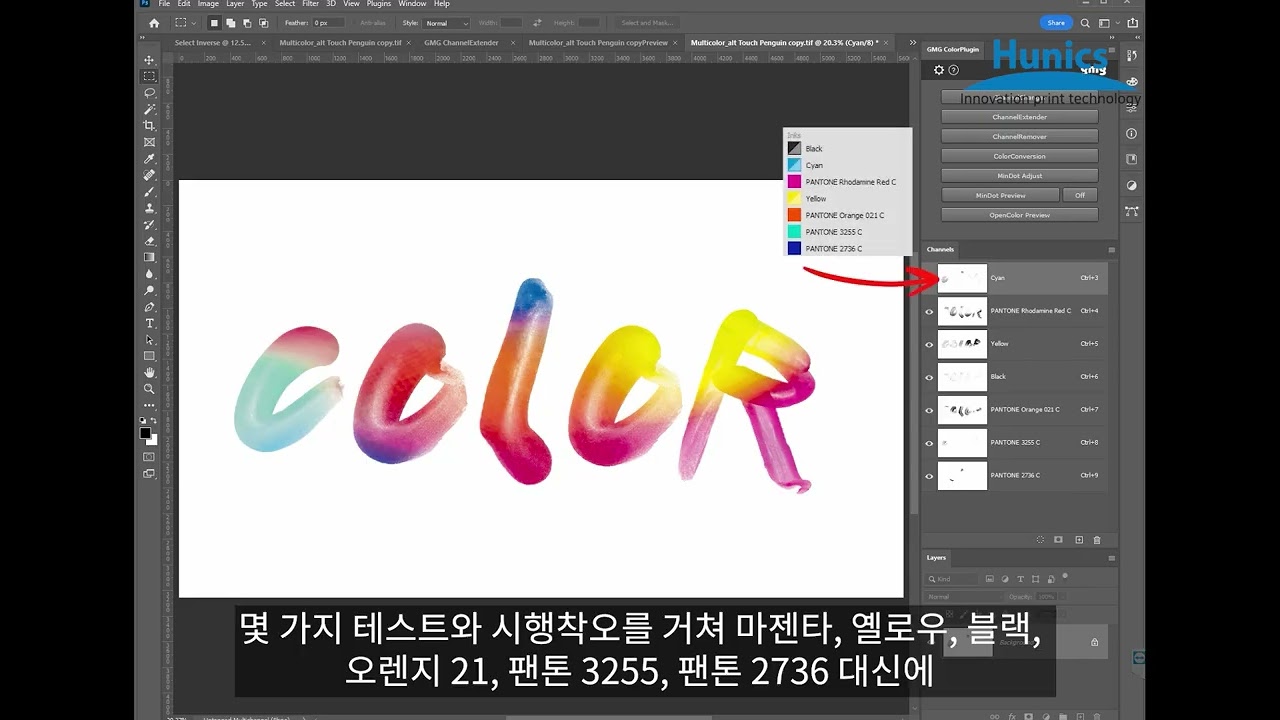Select the Healing Brush tool
Image resolution: width=1280 pixels, height=720 pixels.
click(149, 175)
